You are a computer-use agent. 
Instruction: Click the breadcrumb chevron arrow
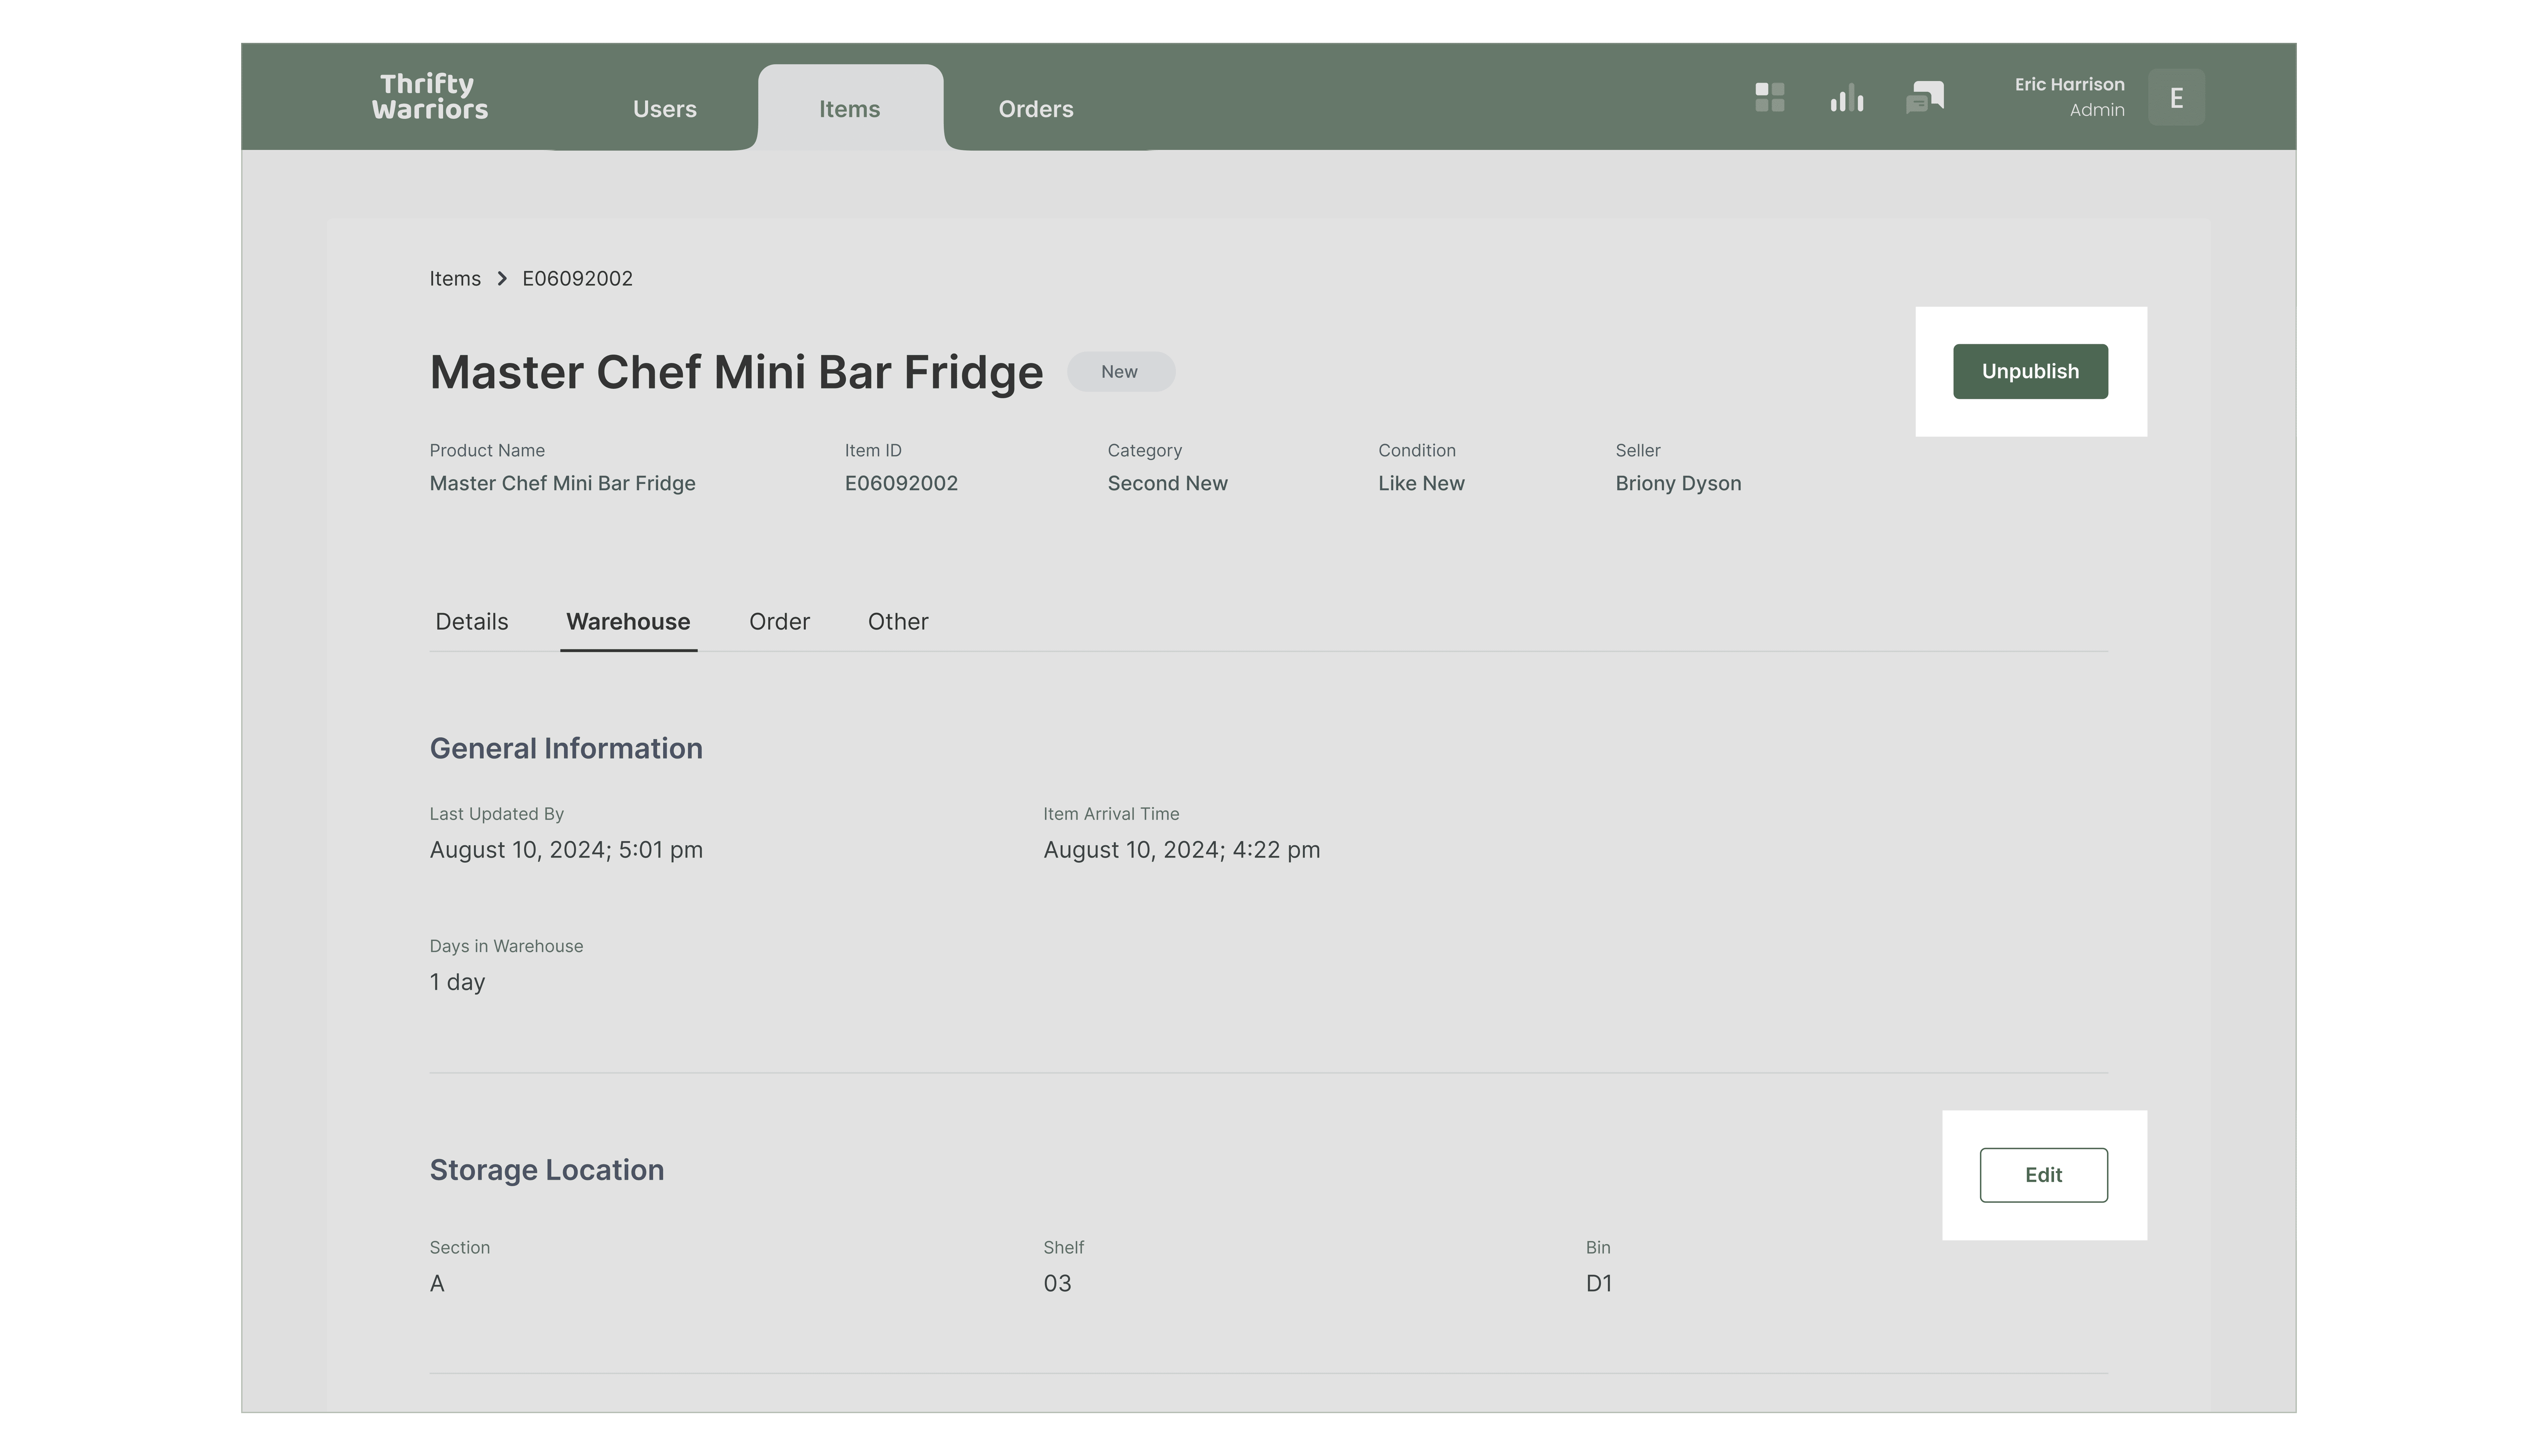pos(502,279)
